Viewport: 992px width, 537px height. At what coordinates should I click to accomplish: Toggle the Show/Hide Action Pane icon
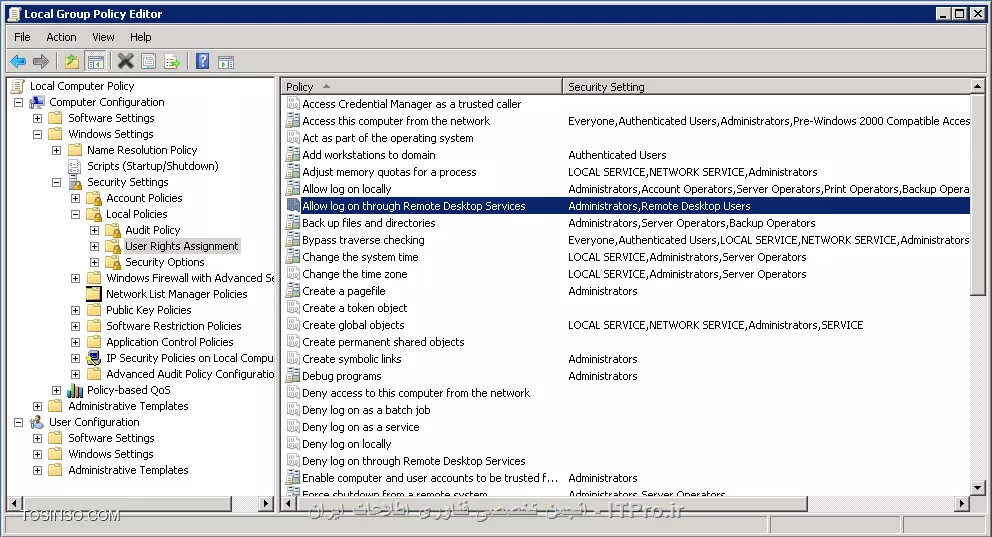point(226,61)
